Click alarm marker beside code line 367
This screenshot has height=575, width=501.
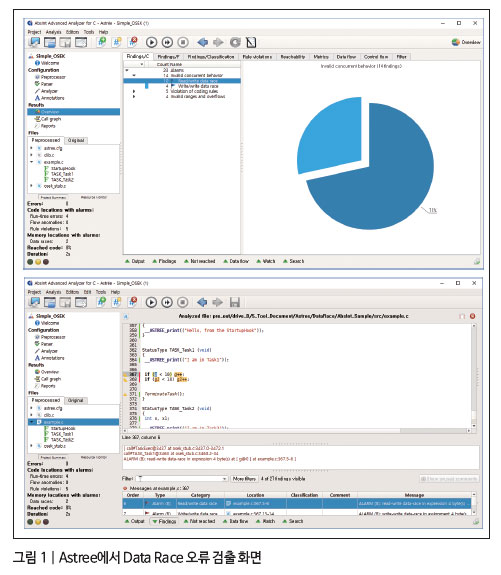click(x=125, y=374)
